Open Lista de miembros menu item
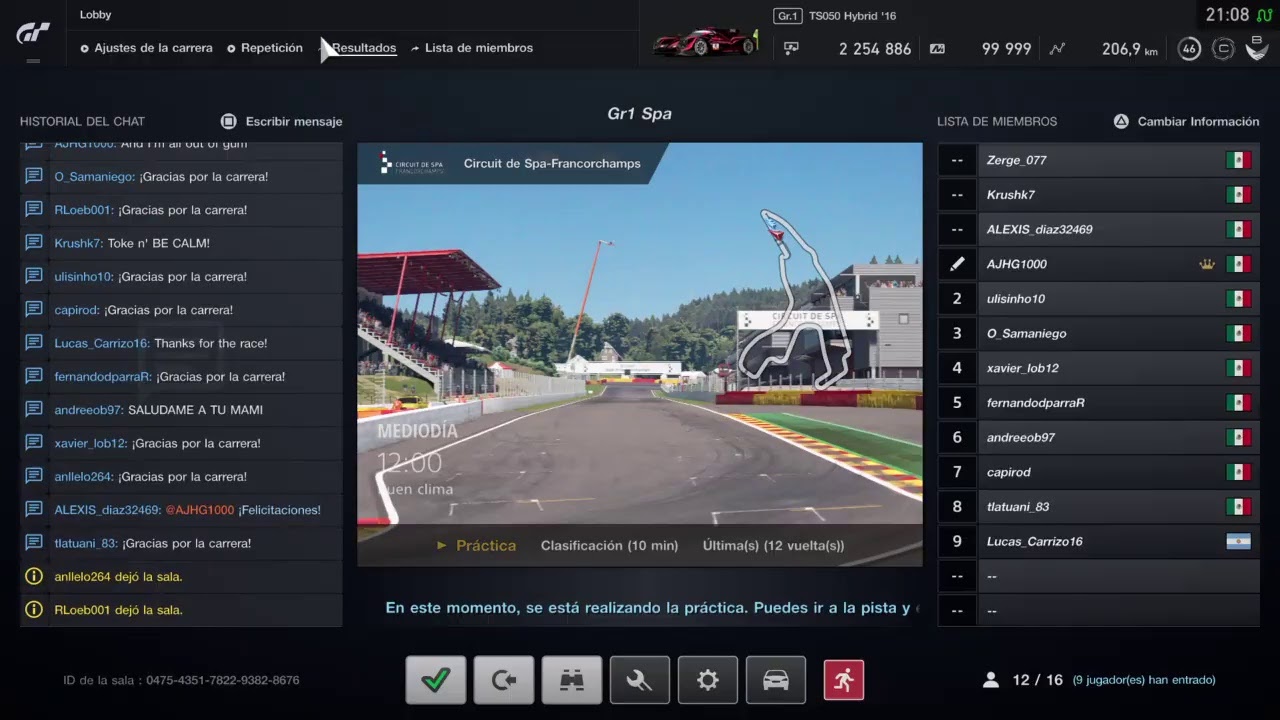The width and height of the screenshot is (1280, 720). click(x=472, y=48)
